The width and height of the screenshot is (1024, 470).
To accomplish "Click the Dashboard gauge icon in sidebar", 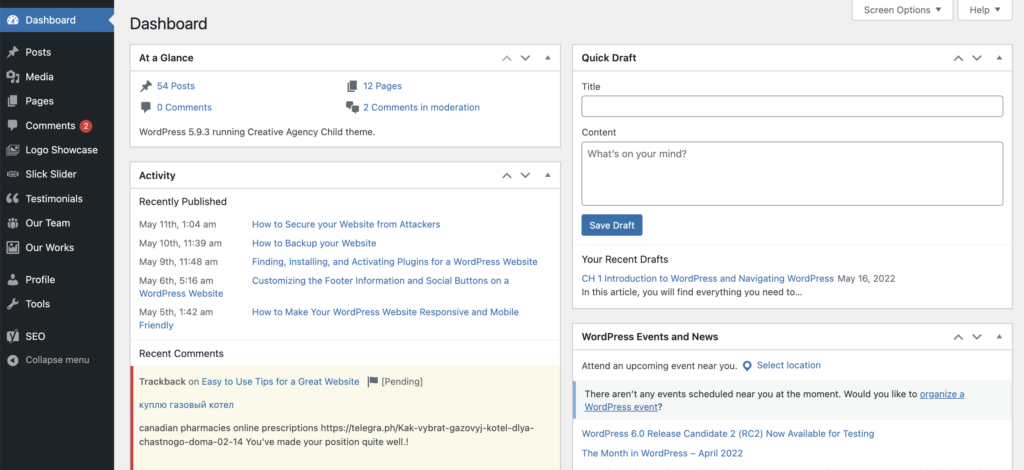I will (x=12, y=20).
